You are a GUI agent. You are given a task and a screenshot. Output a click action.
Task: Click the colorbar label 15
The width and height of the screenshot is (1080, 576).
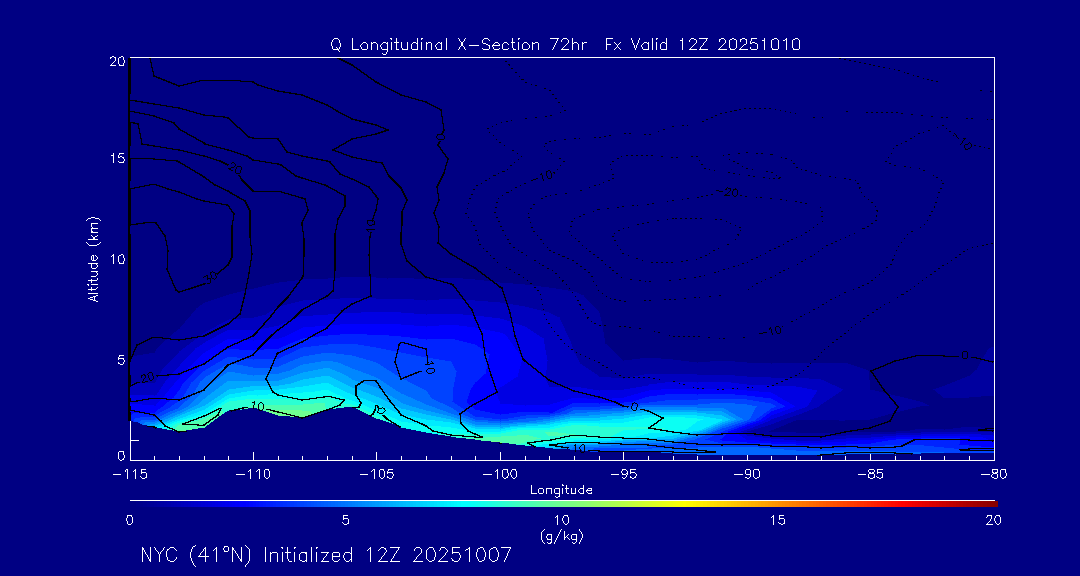click(777, 520)
